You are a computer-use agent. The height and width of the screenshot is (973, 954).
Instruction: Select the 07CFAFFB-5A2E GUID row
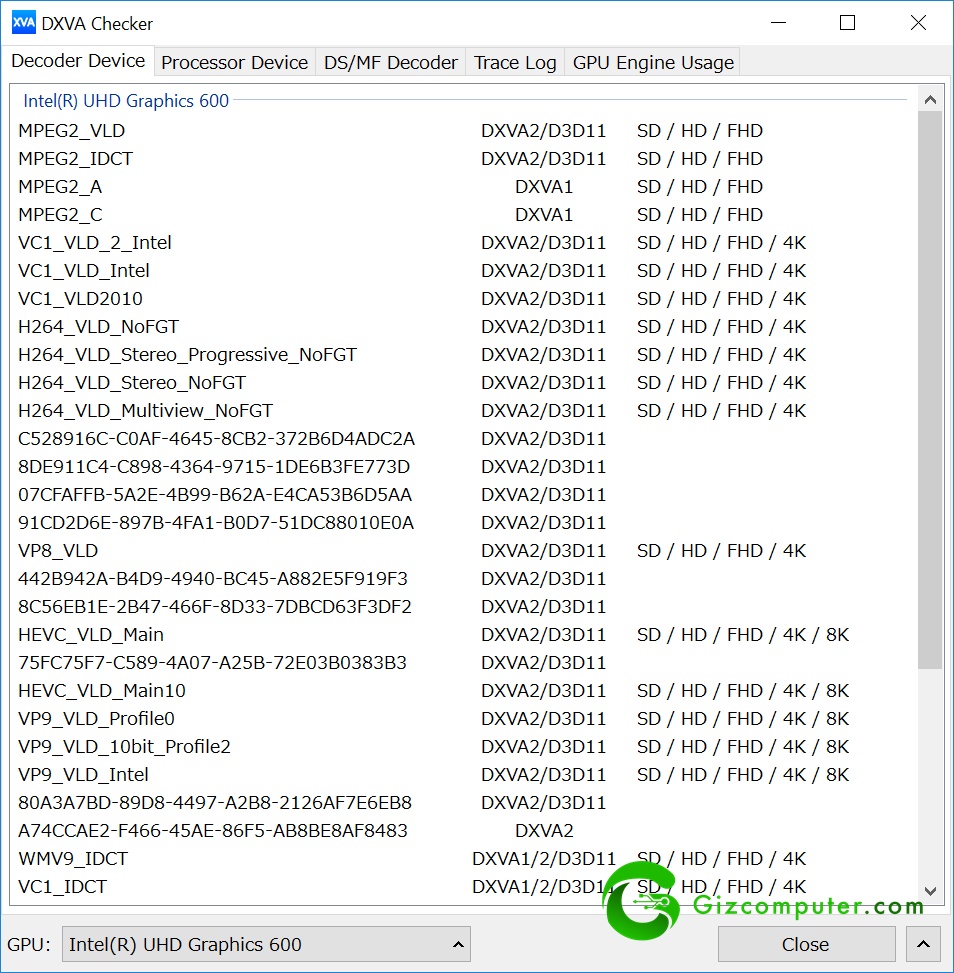click(462, 495)
